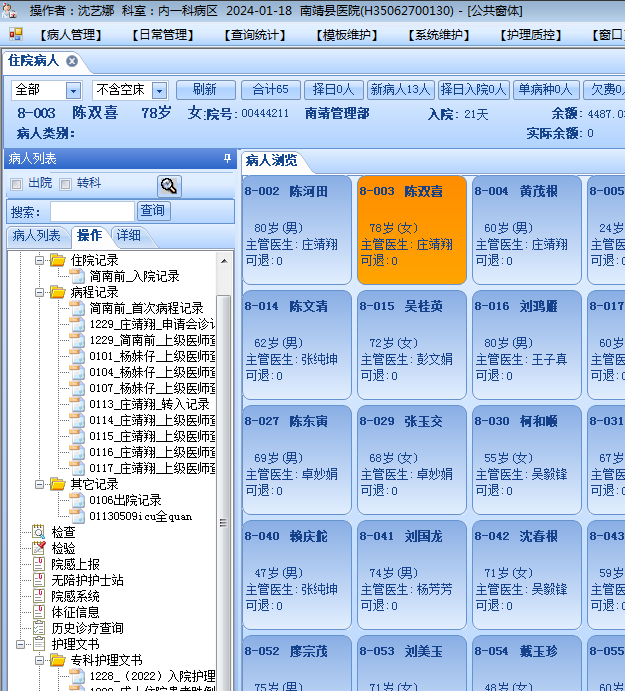Open the 日常管理 menu
This screenshot has height=691, width=625.
tap(163, 35)
